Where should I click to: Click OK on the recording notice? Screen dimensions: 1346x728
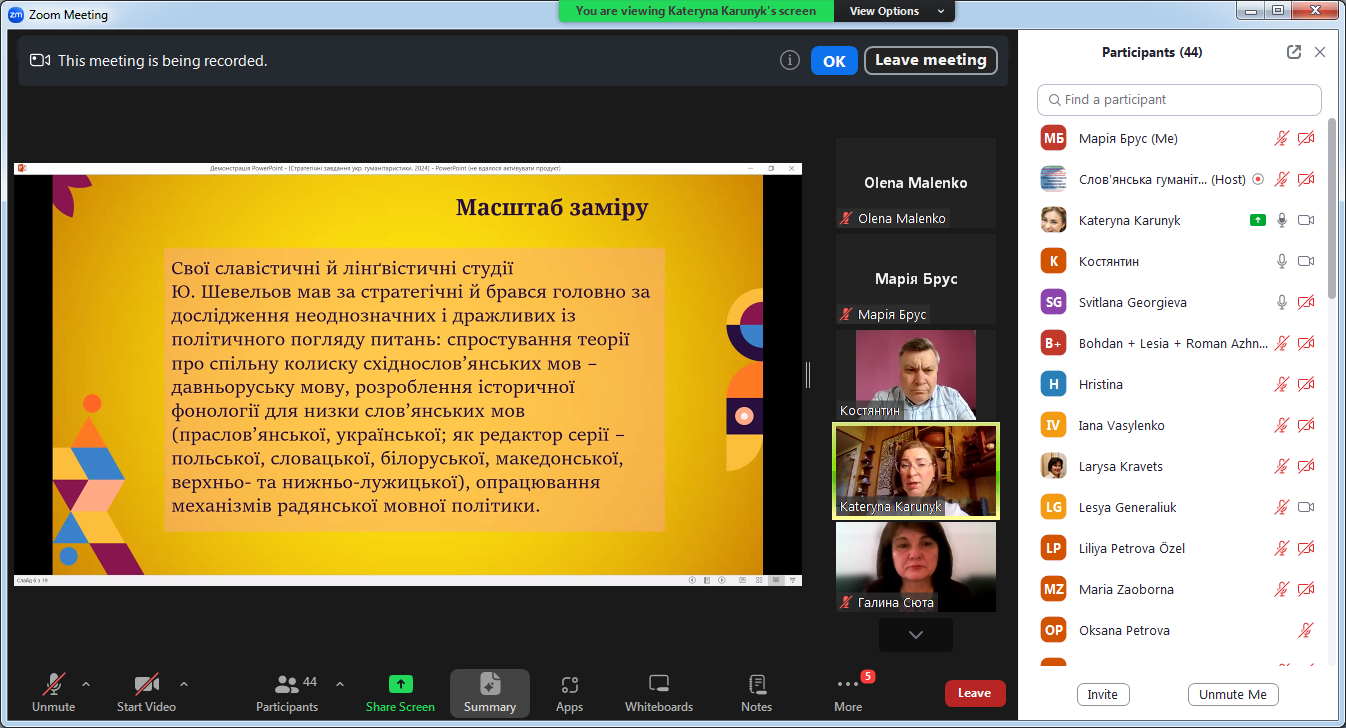click(833, 61)
